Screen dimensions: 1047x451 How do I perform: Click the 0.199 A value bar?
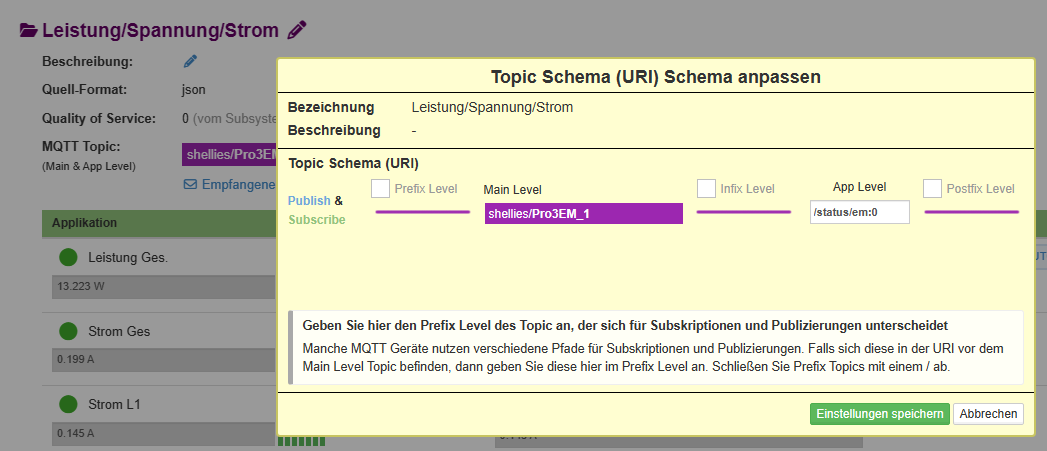(x=160, y=358)
